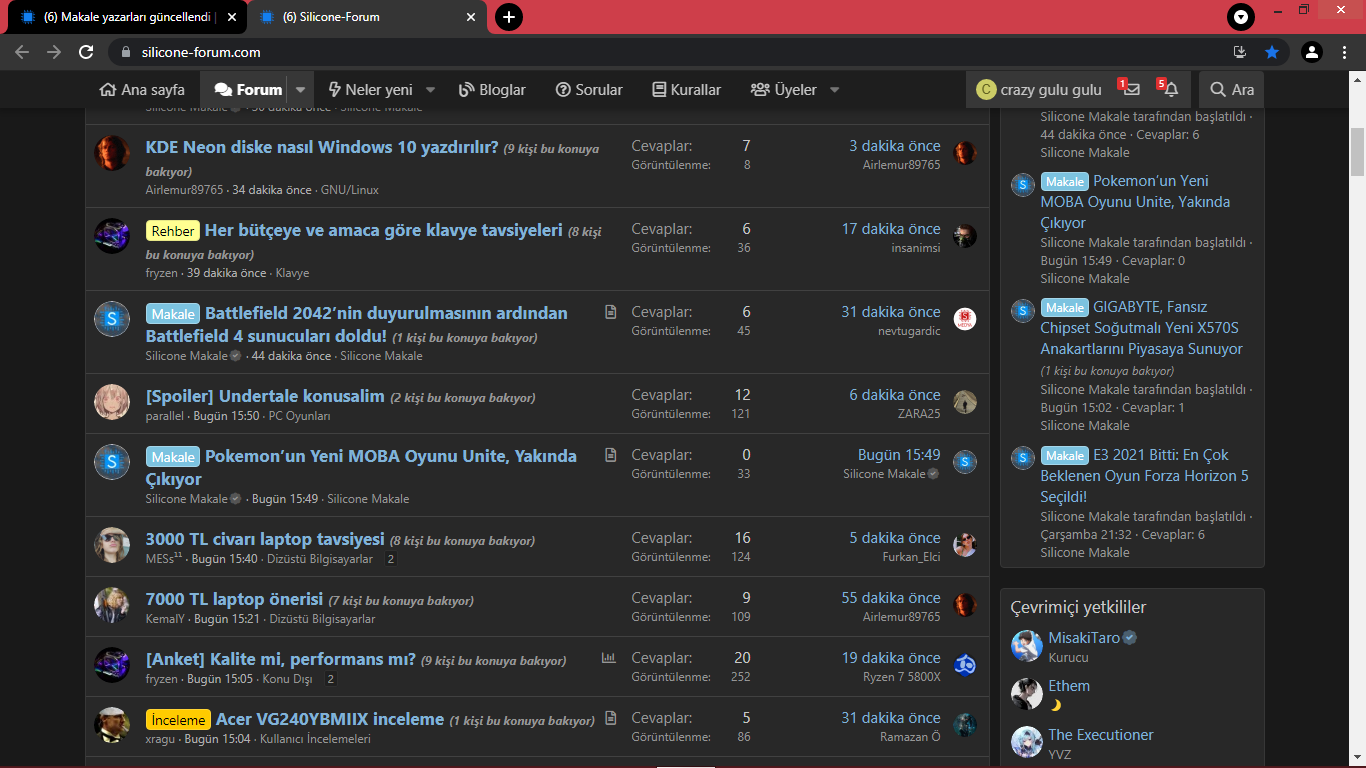
Task: Open KDE Neon diske Windows 10 thread
Action: tap(322, 147)
